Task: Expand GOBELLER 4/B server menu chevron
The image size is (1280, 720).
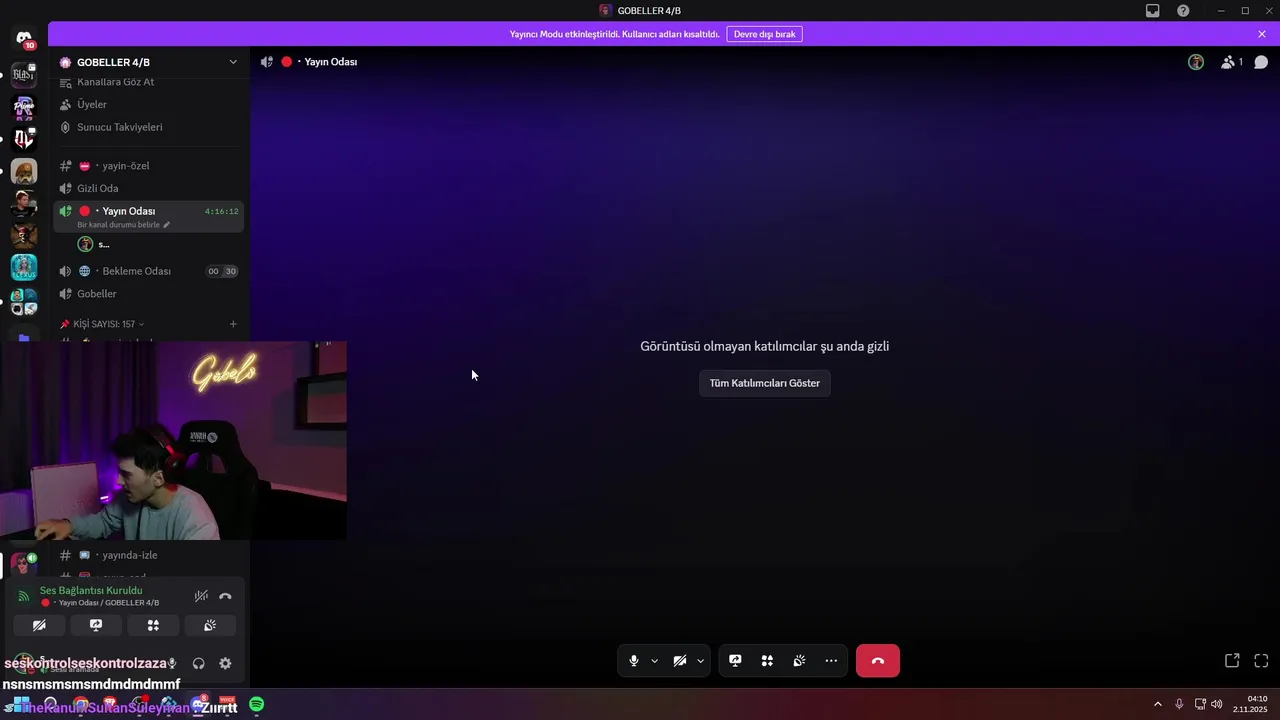Action: [x=233, y=62]
